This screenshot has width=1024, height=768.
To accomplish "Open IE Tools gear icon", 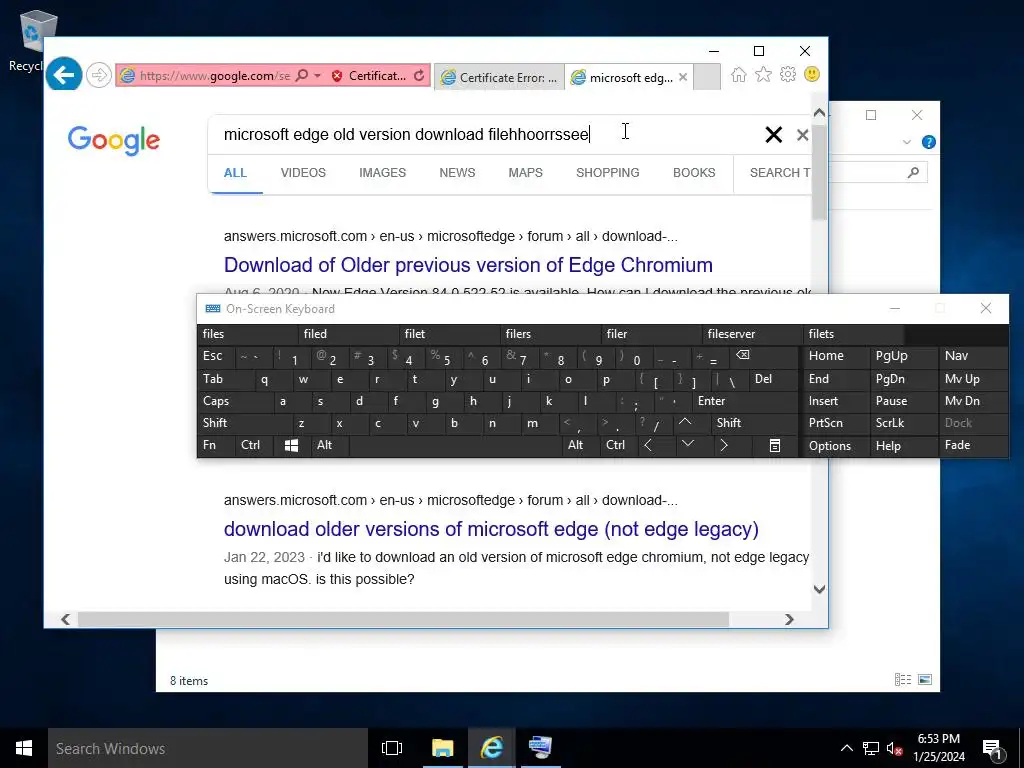I will click(788, 74).
